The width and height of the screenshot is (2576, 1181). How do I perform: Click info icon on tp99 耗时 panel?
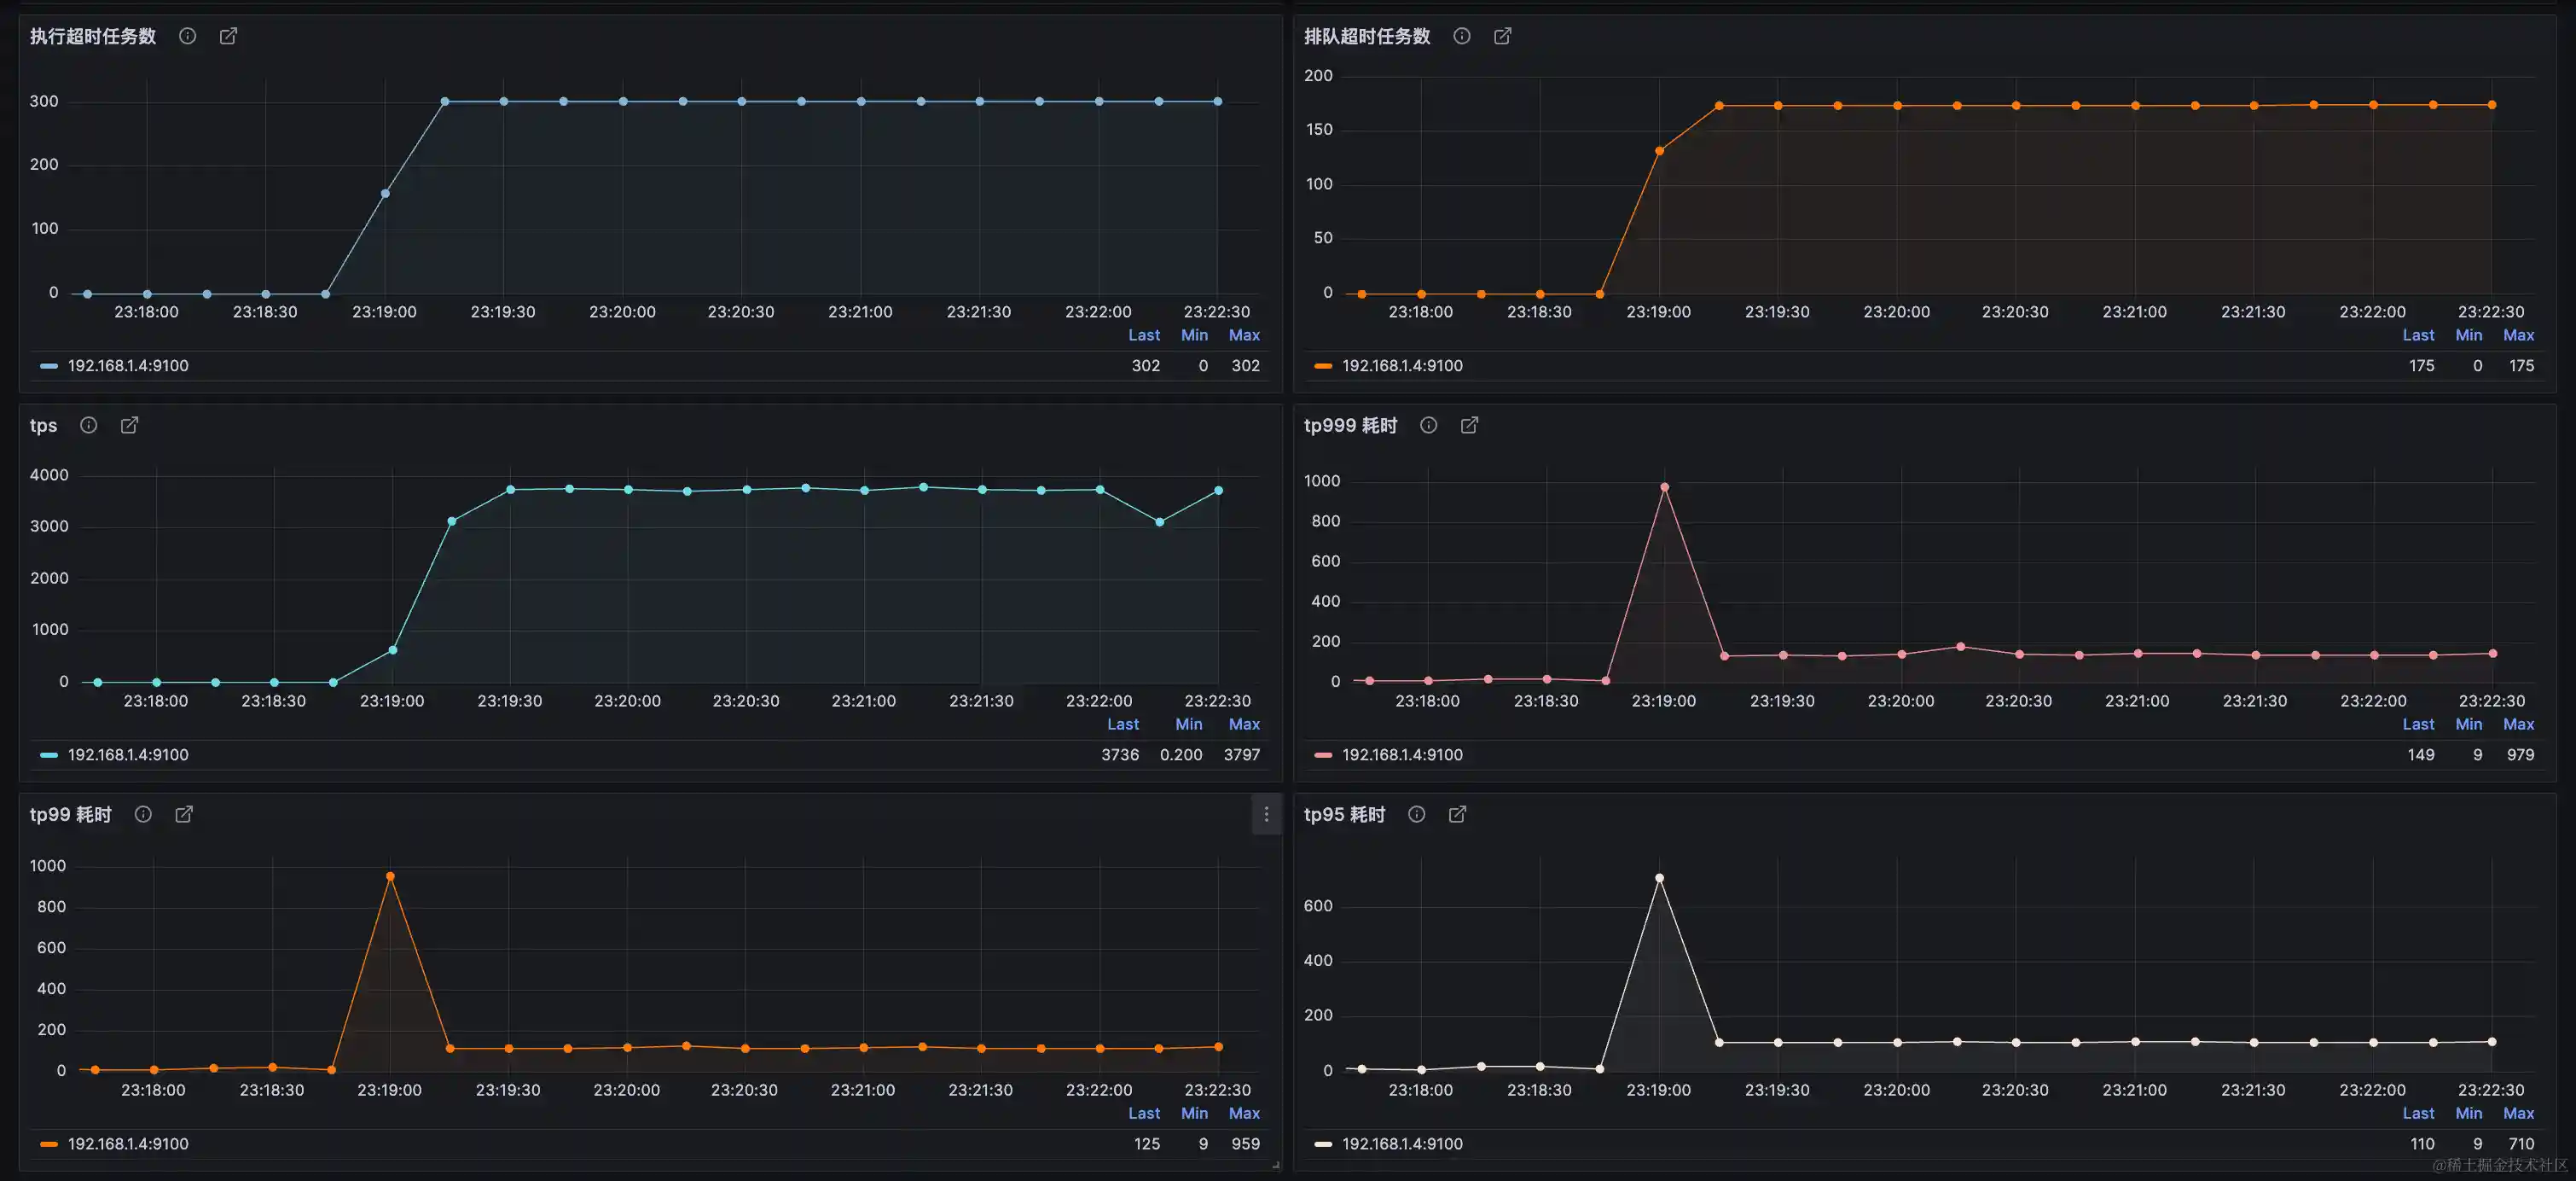(x=143, y=814)
